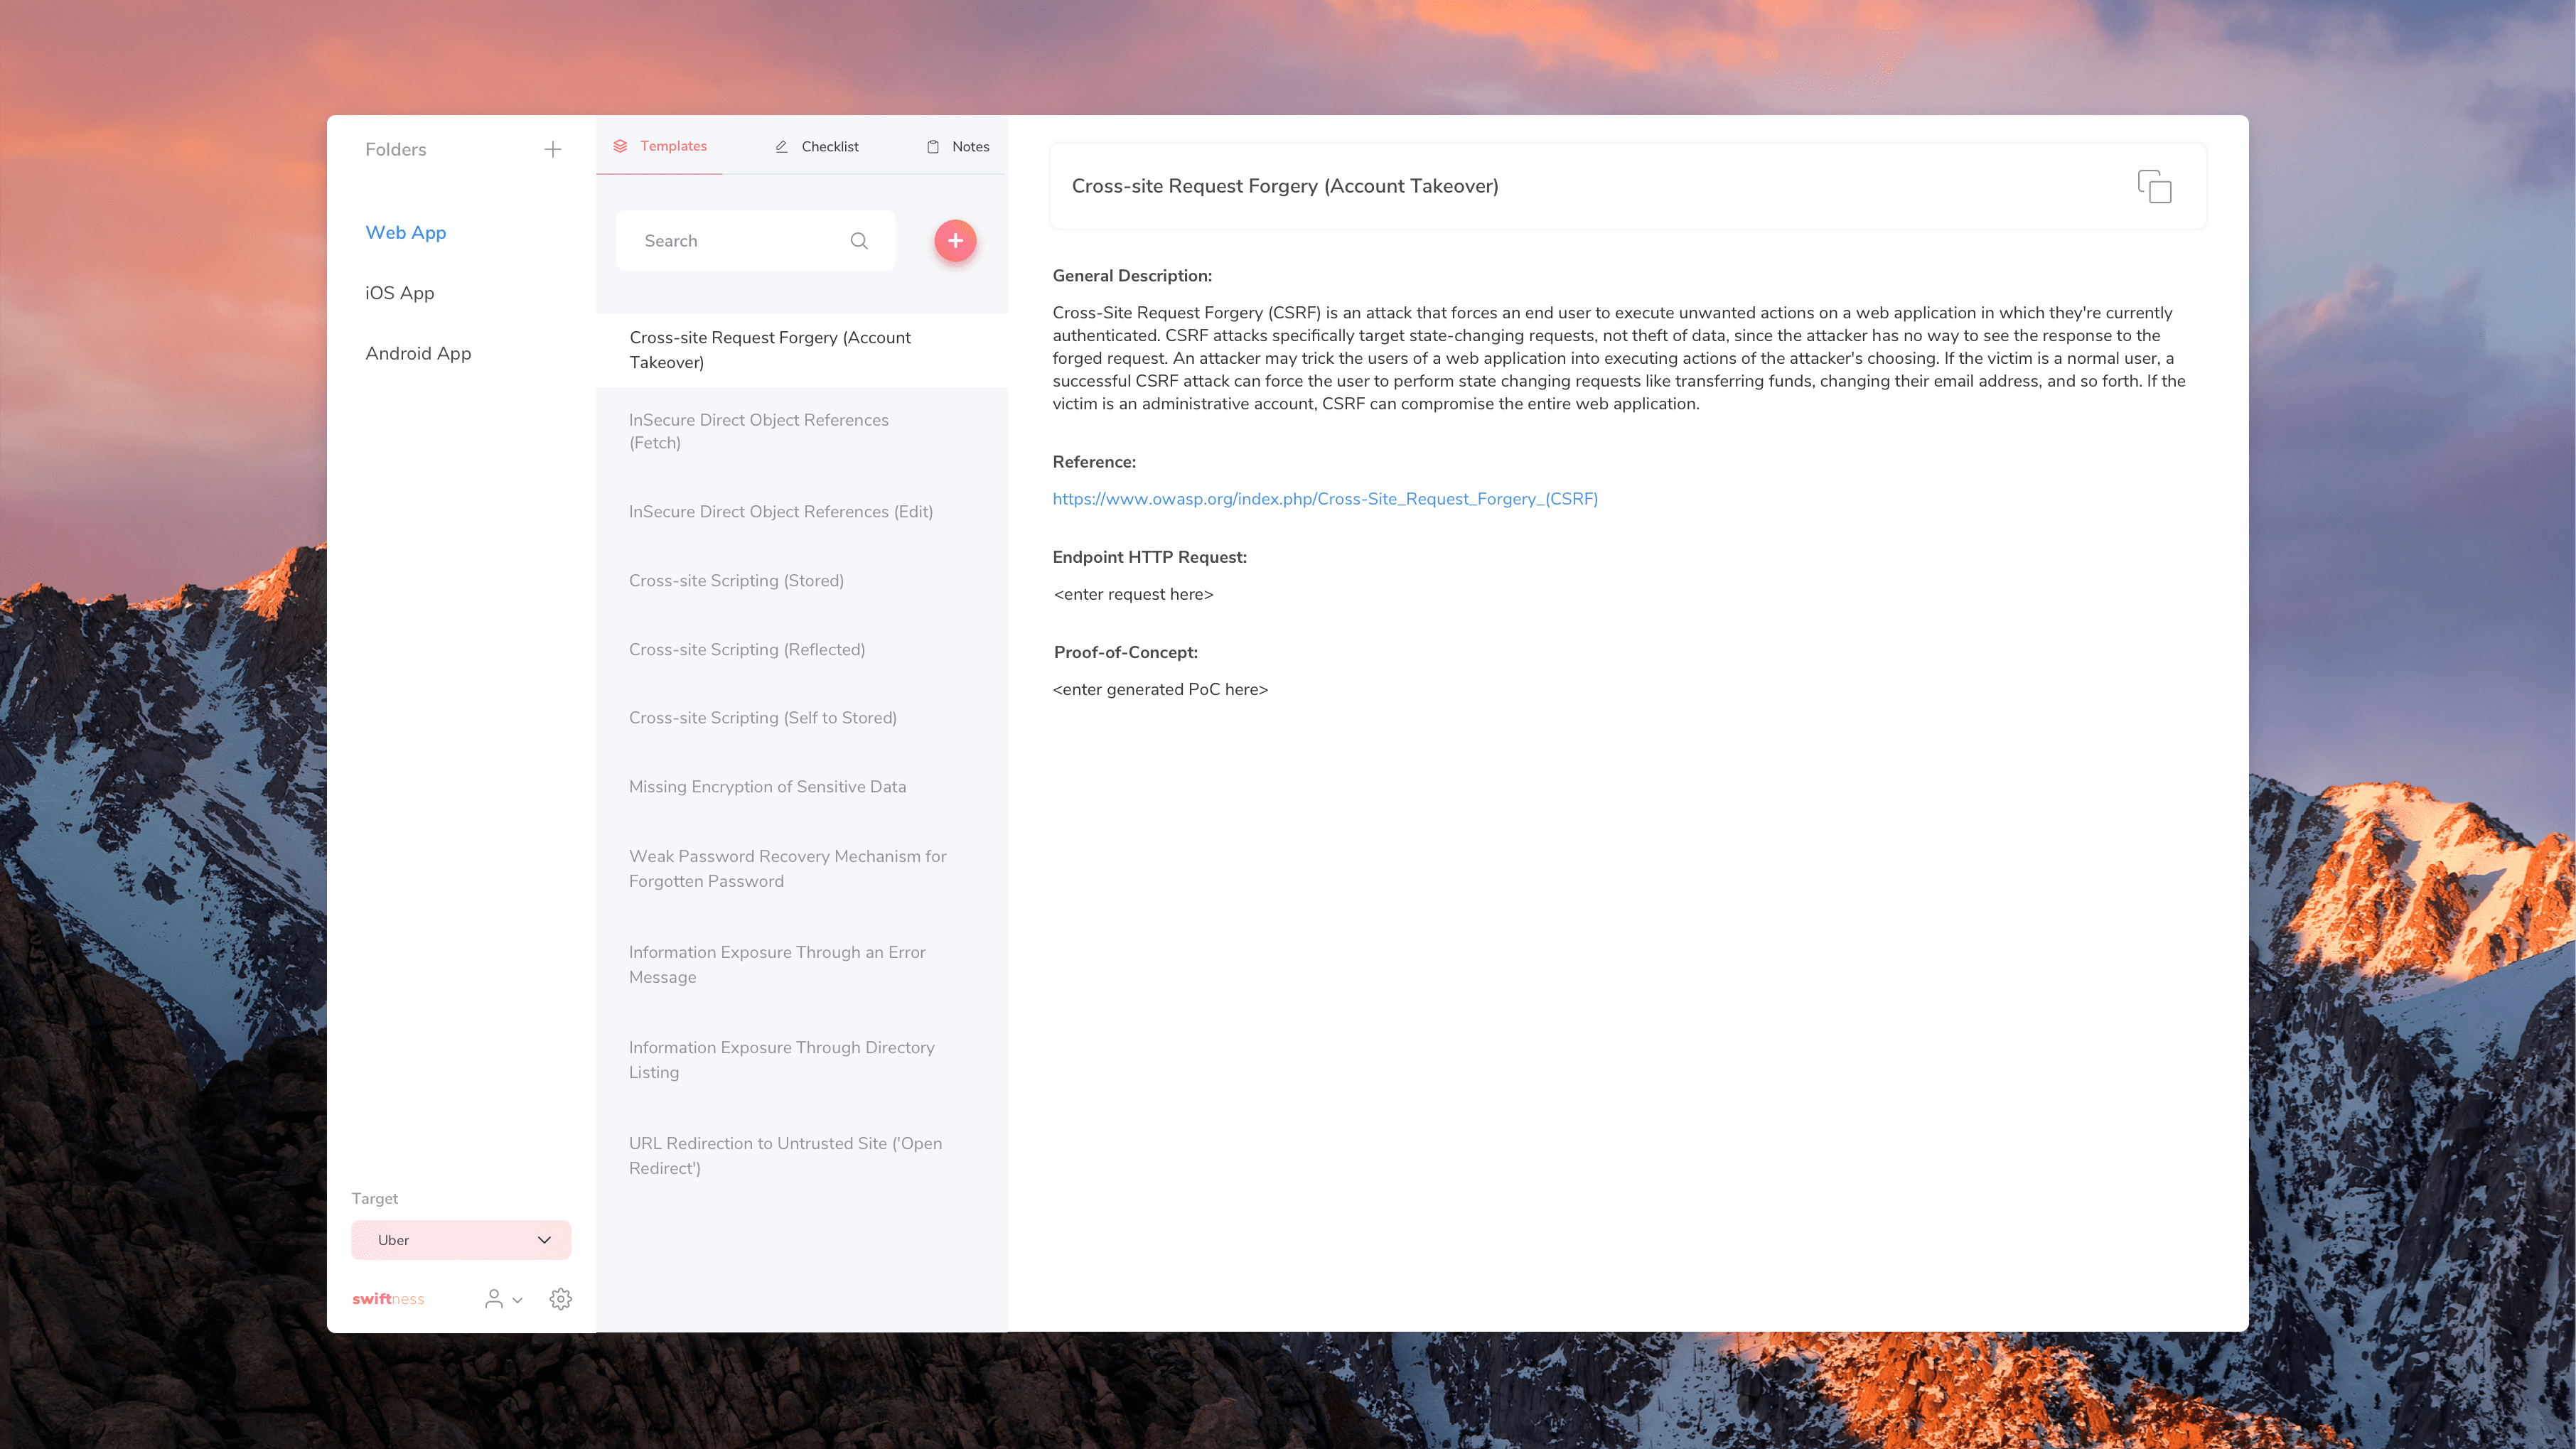Screen dimensions: 2576x1449
Task: Select the Templates tab
Action: pos(660,146)
